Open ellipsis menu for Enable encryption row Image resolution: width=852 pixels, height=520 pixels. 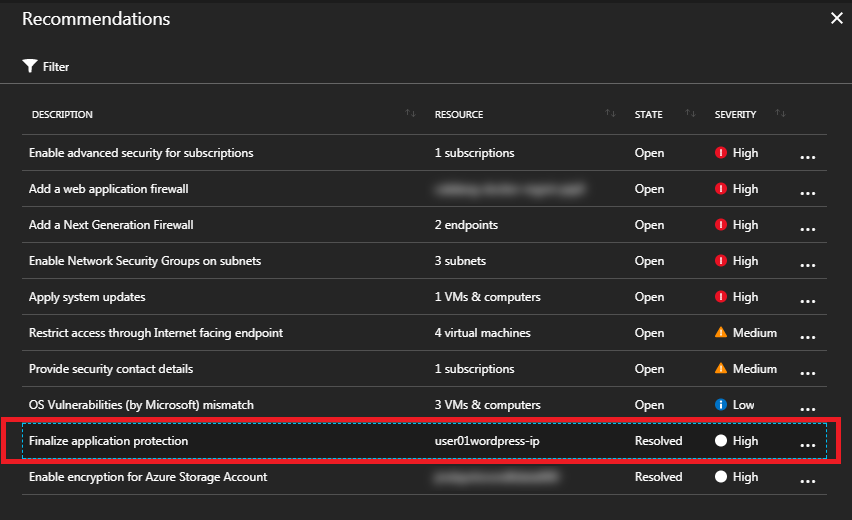pyautogui.click(x=807, y=481)
